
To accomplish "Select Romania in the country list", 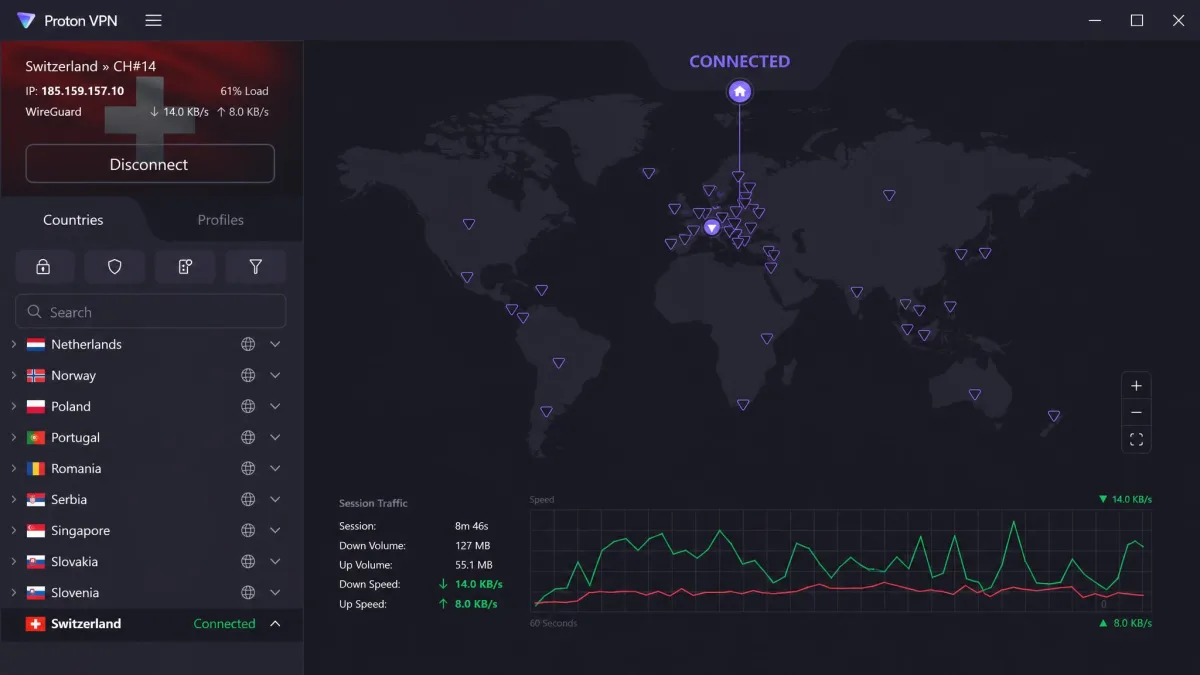I will (x=76, y=468).
